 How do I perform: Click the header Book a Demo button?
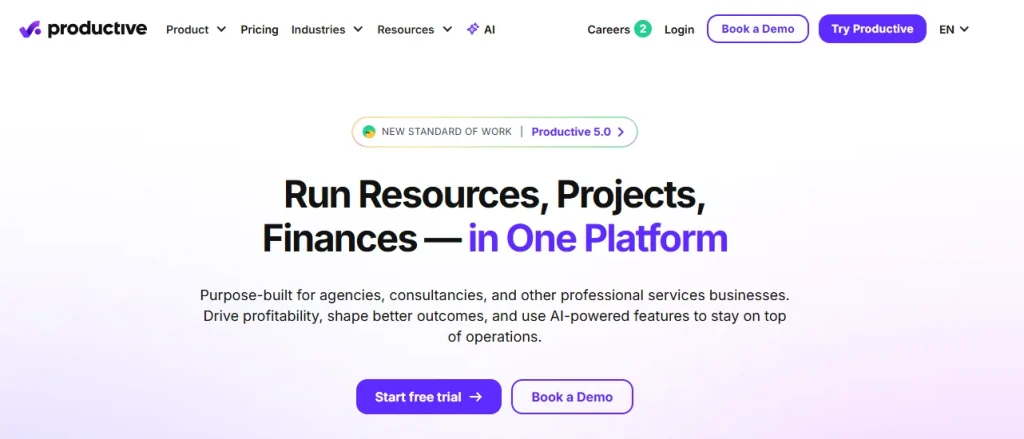[758, 29]
